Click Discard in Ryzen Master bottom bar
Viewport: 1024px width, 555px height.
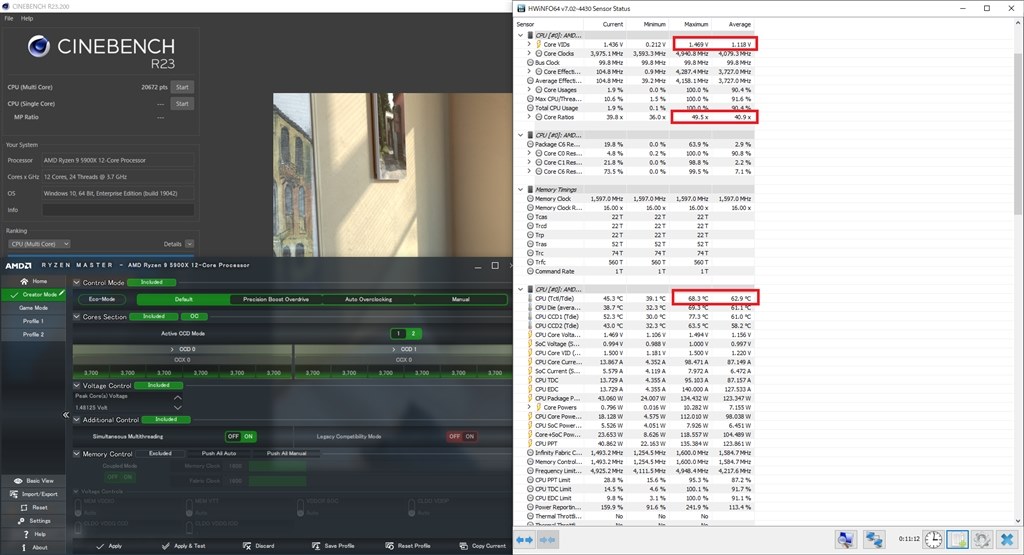[259, 546]
